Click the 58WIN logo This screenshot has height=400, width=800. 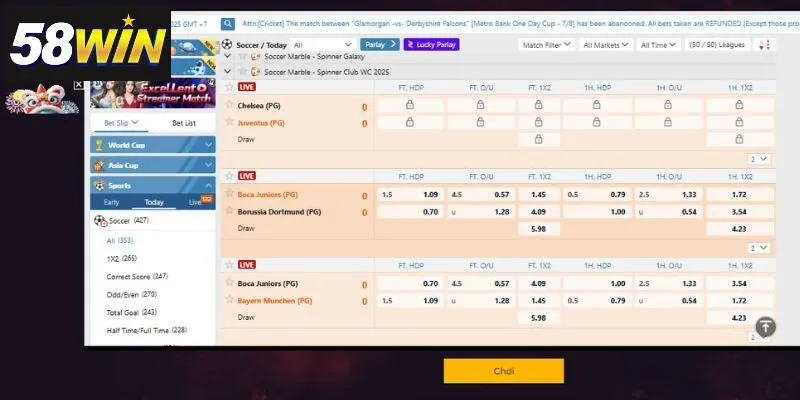click(x=87, y=43)
